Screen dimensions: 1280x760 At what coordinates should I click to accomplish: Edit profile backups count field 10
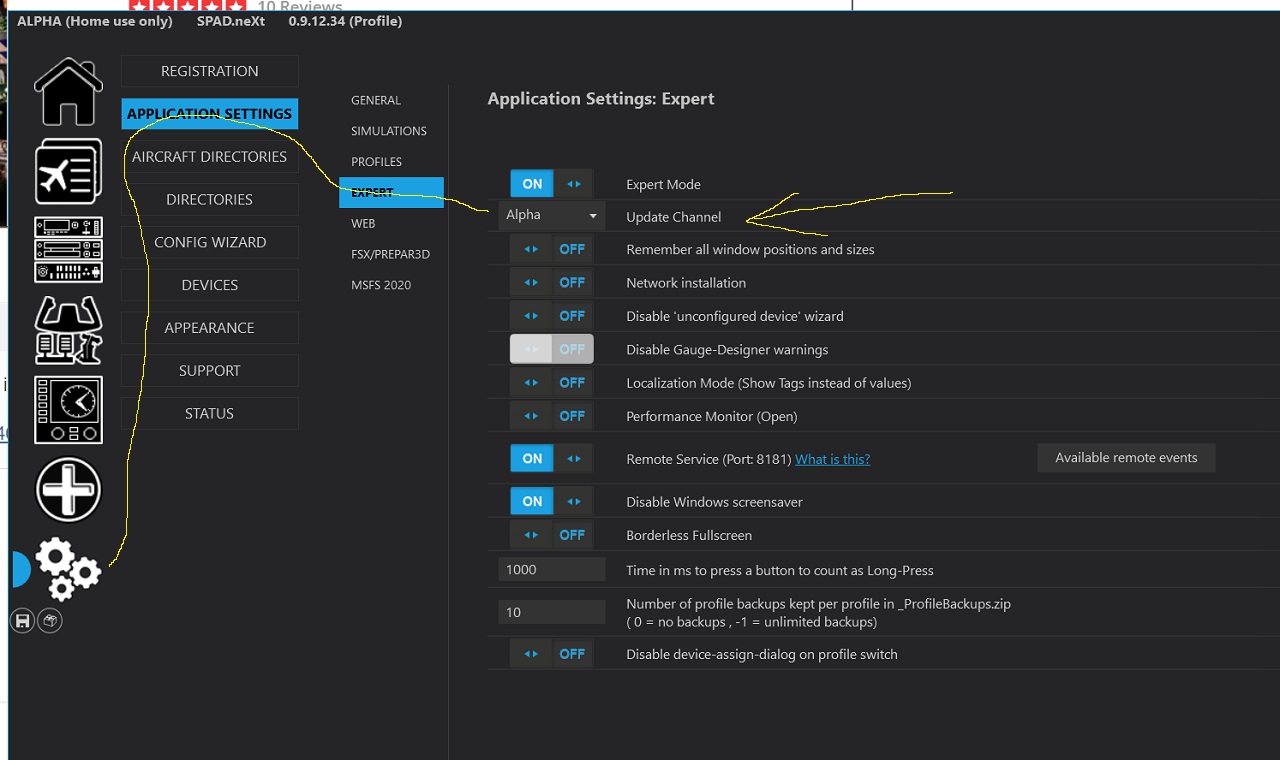tap(552, 612)
